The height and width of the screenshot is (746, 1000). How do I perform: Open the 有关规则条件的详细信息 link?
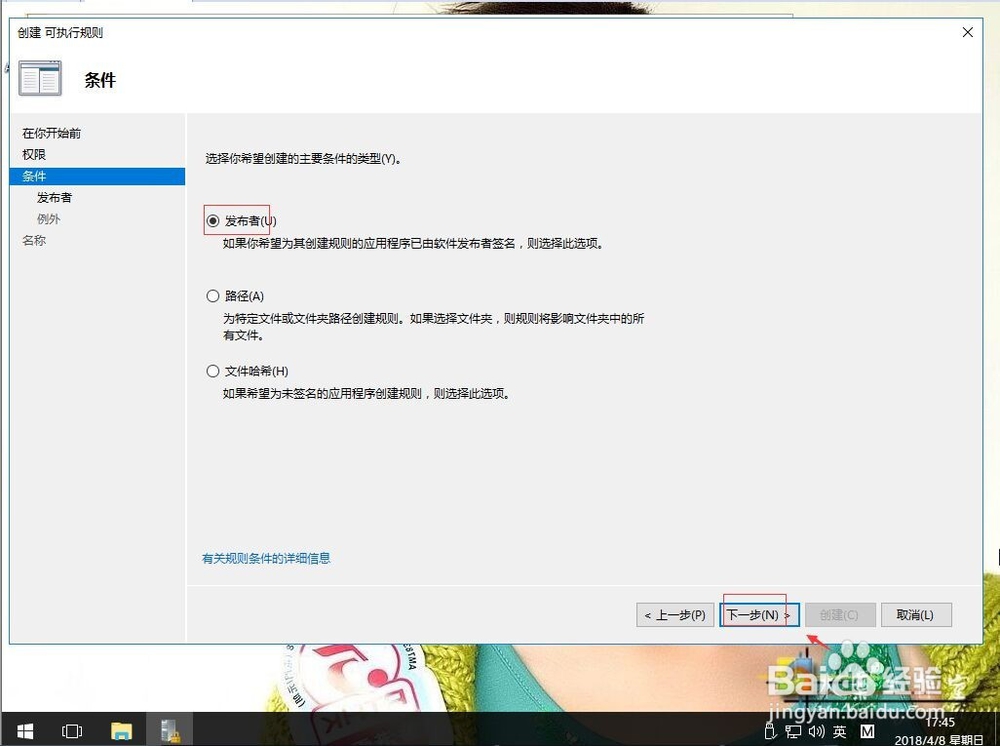point(267,557)
